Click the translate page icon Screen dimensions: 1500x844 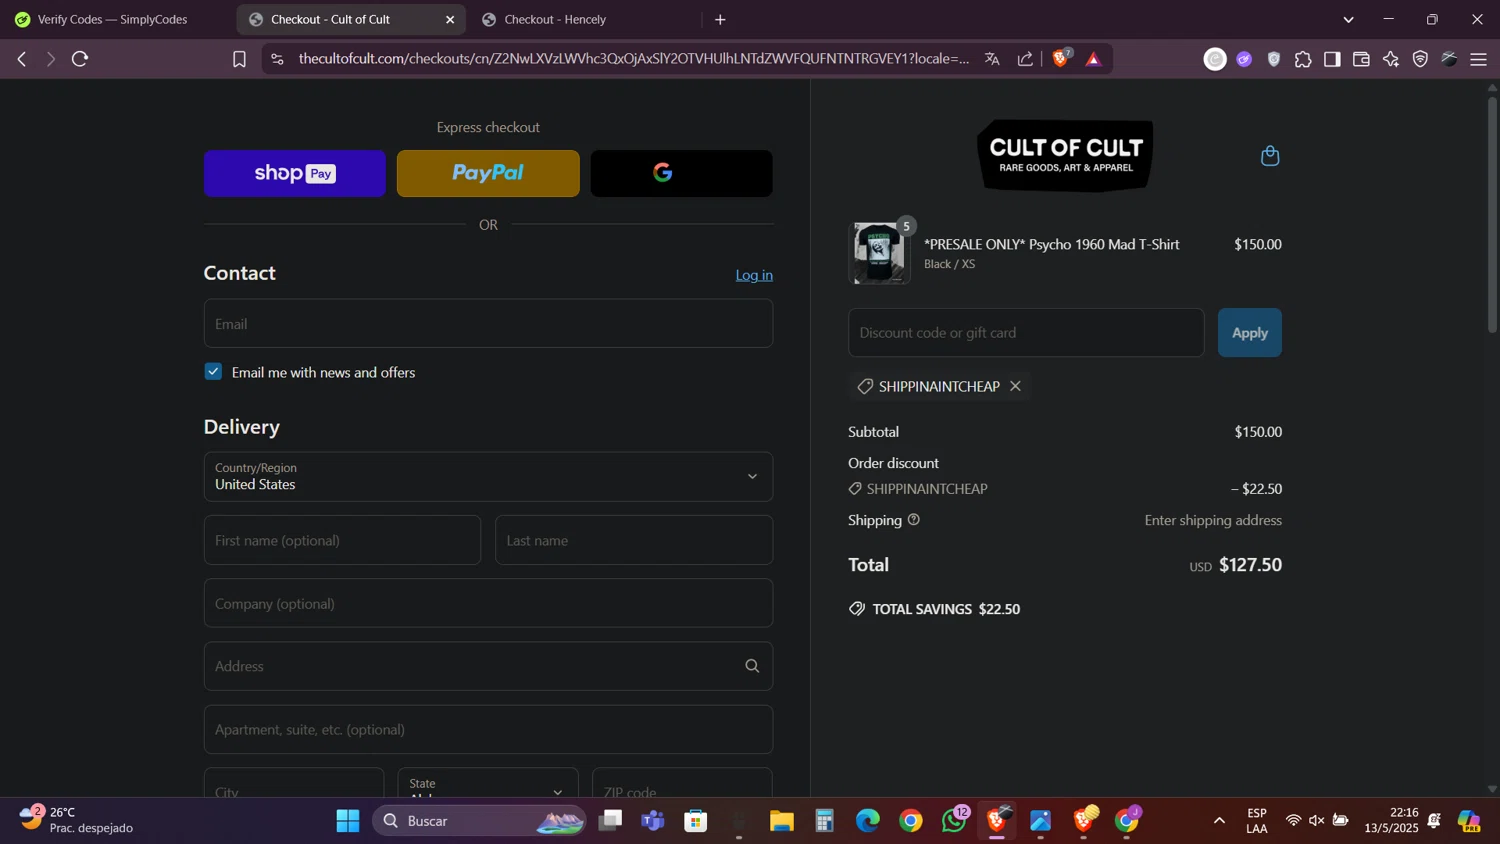click(x=992, y=59)
